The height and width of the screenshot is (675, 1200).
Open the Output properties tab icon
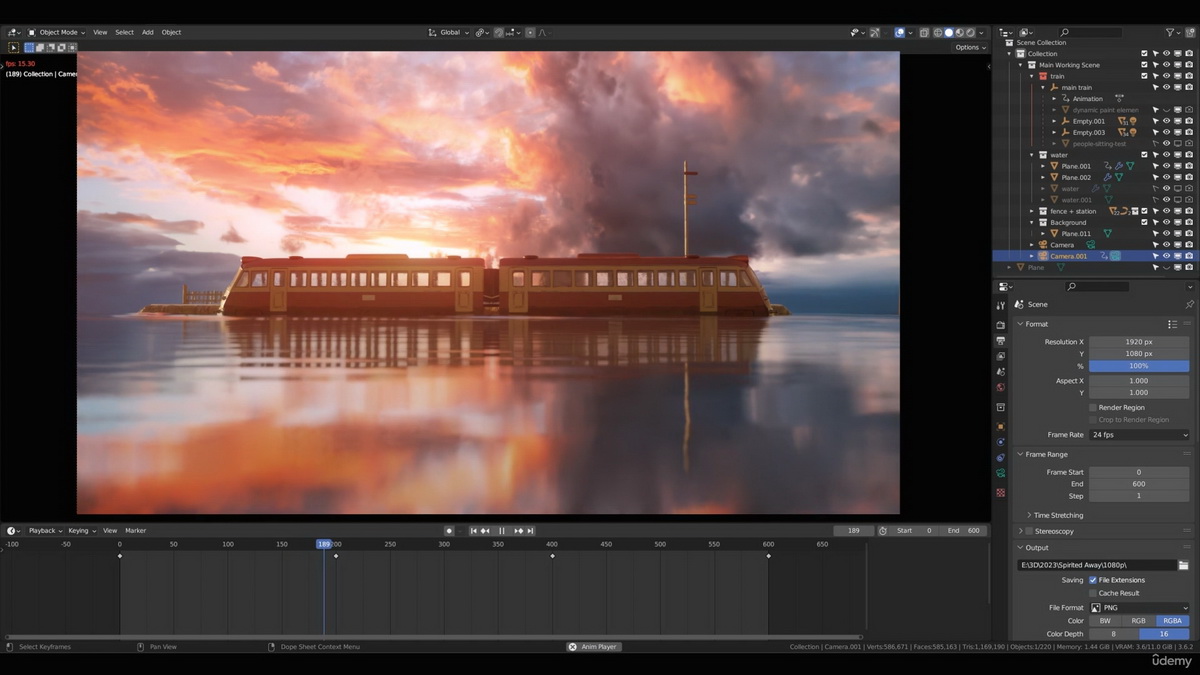pos(1000,341)
